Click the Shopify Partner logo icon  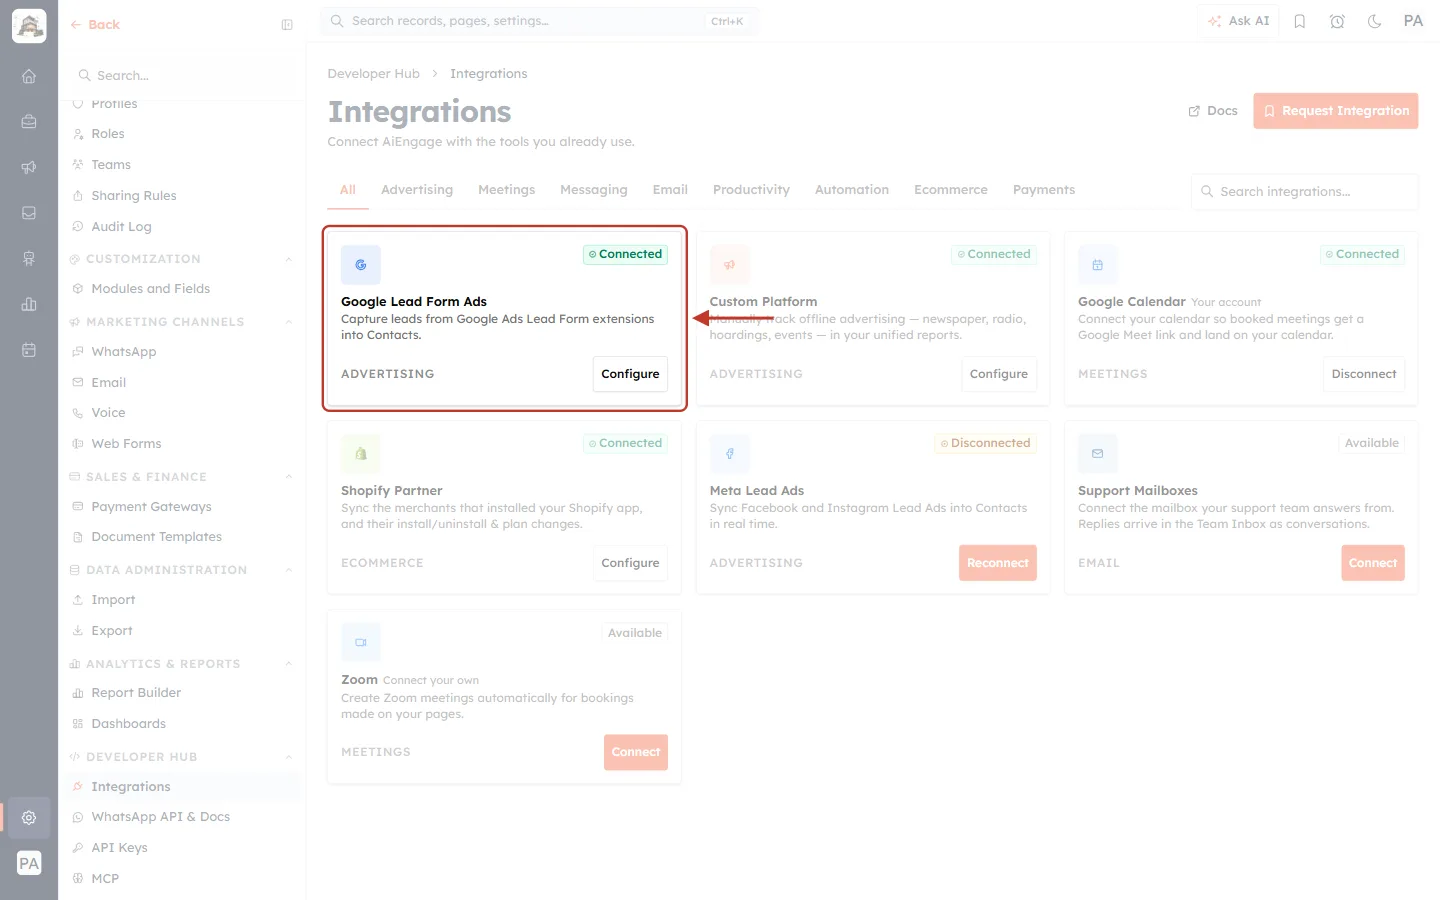click(361, 454)
